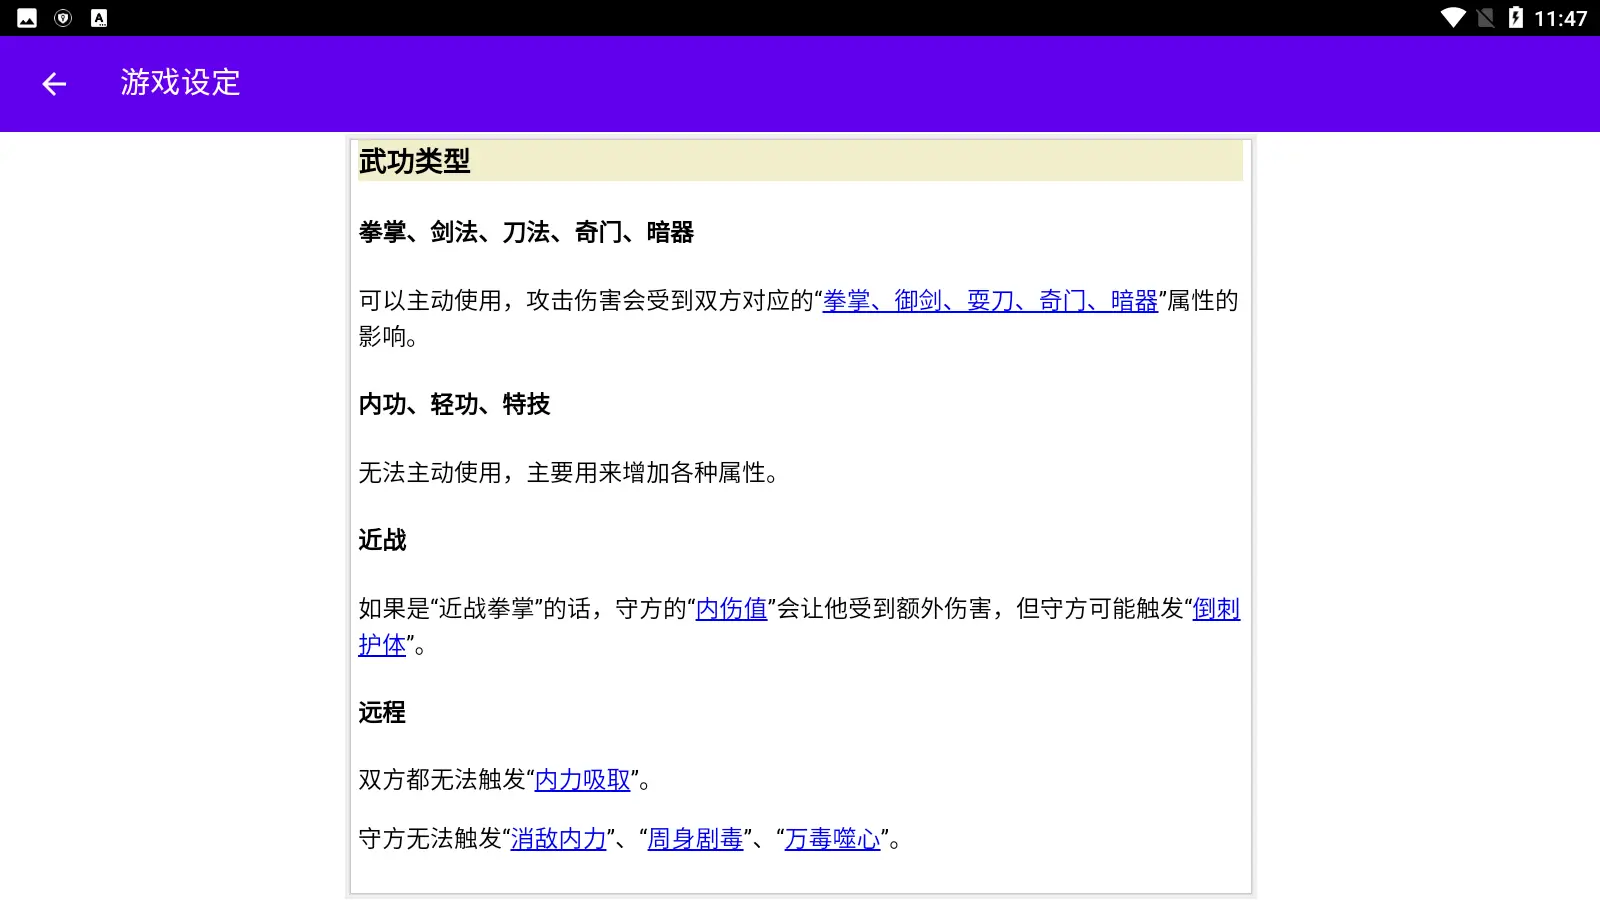
Task: Tap the 远程 subheading
Action: [383, 712]
